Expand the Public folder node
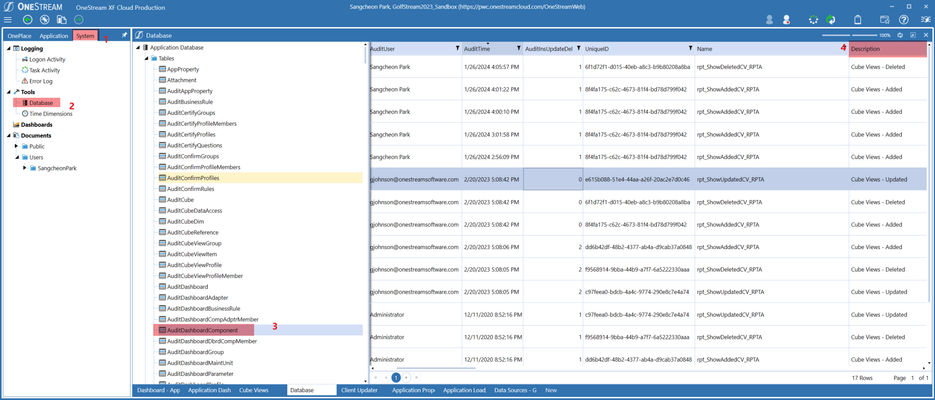The width and height of the screenshot is (935, 400). click(17, 146)
